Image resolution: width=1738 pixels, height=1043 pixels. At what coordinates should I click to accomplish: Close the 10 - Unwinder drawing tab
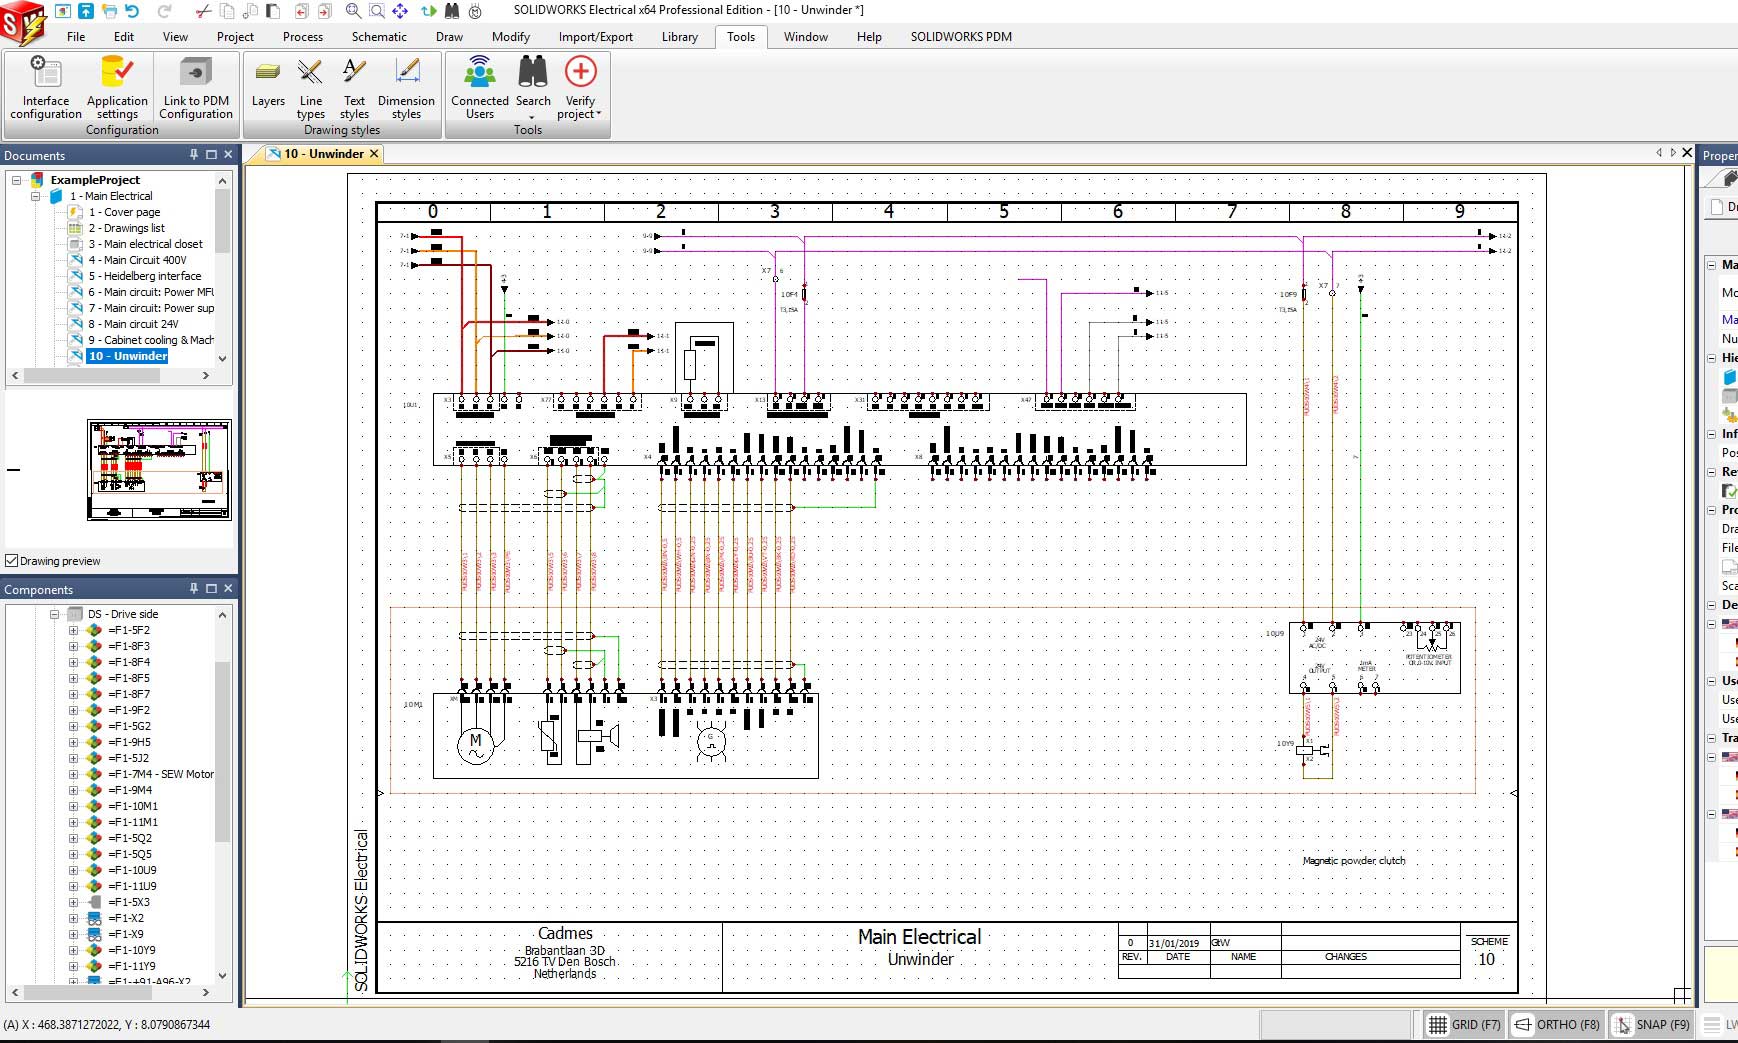(373, 154)
